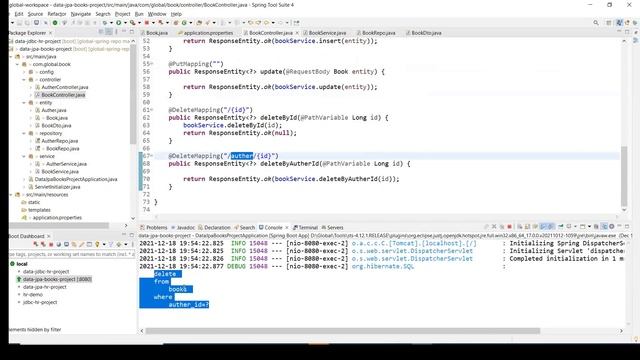This screenshot has height=360, width=640.
Task: Click the green Run button in toolbar
Action: (118, 23)
